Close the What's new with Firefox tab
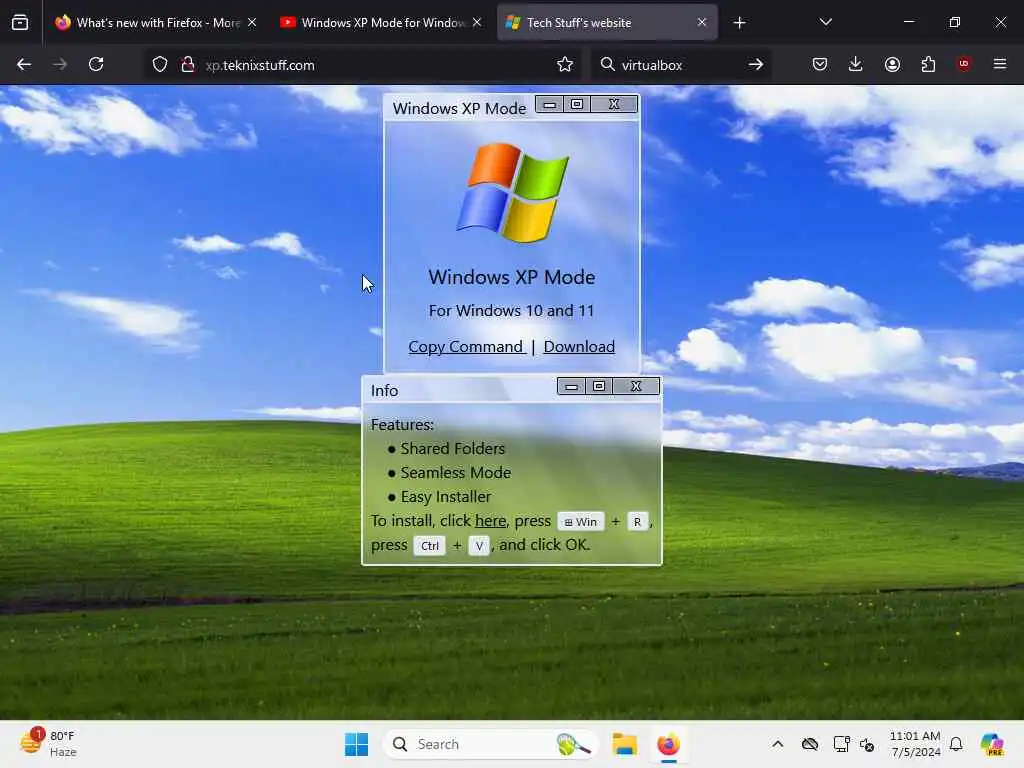Image resolution: width=1024 pixels, height=768 pixels. 252,22
